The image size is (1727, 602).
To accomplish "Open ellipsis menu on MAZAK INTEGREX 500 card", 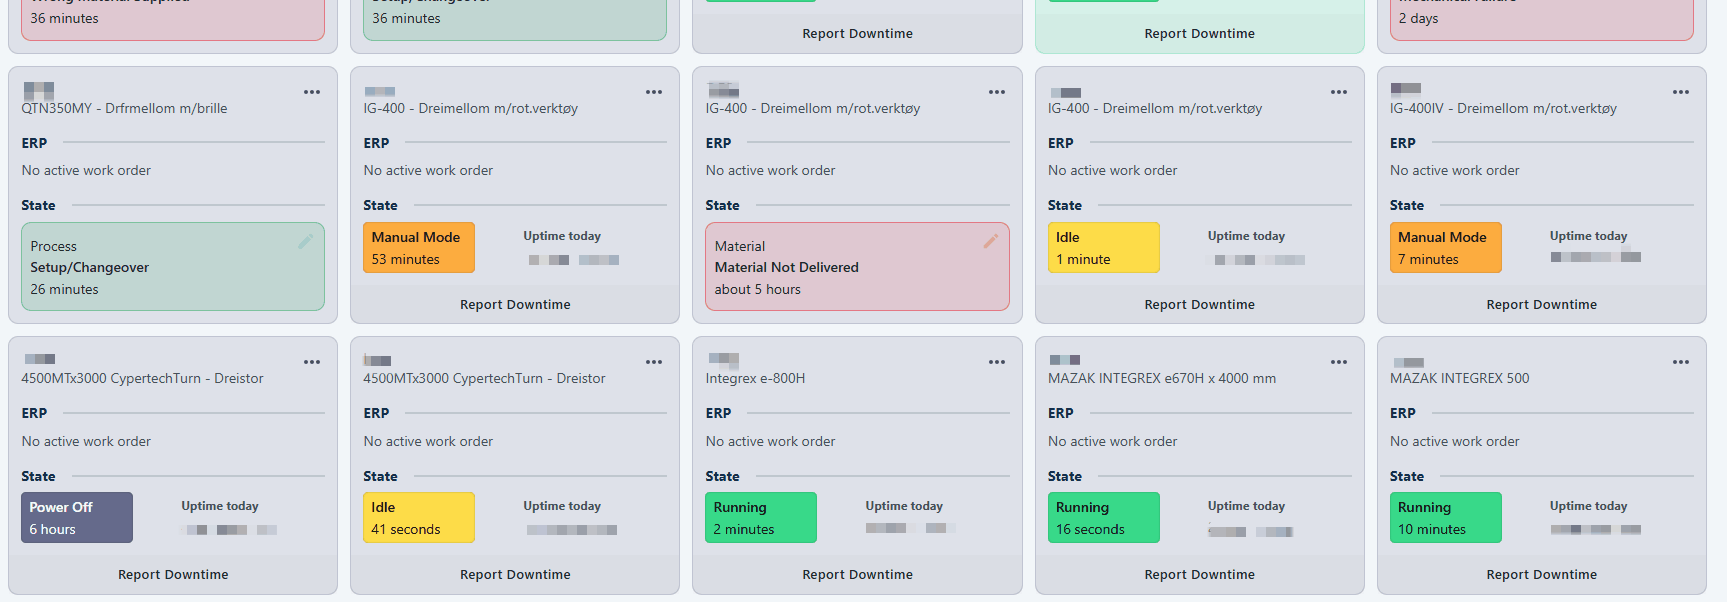I will coord(1680,362).
